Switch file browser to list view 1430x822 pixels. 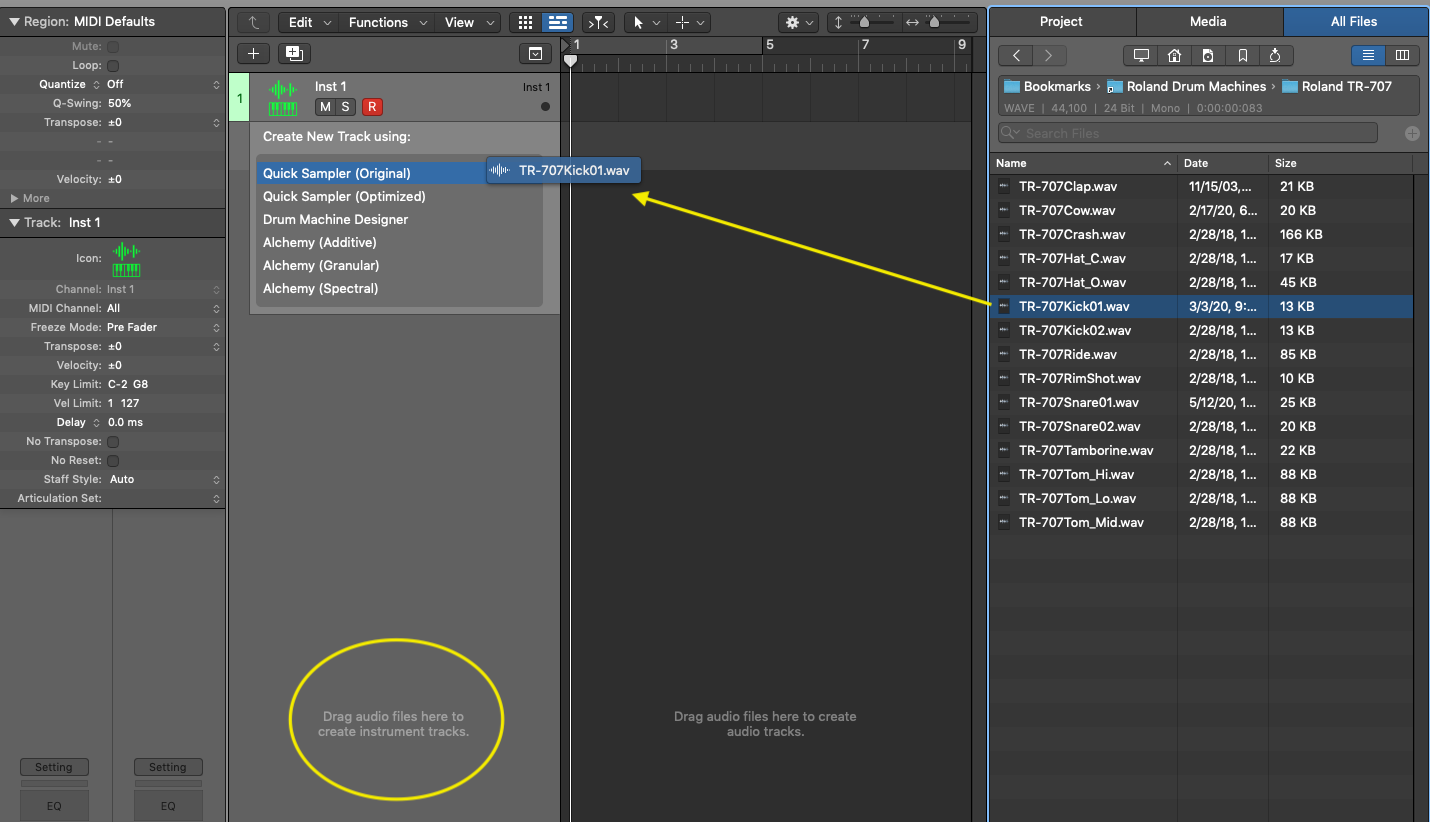(1368, 56)
